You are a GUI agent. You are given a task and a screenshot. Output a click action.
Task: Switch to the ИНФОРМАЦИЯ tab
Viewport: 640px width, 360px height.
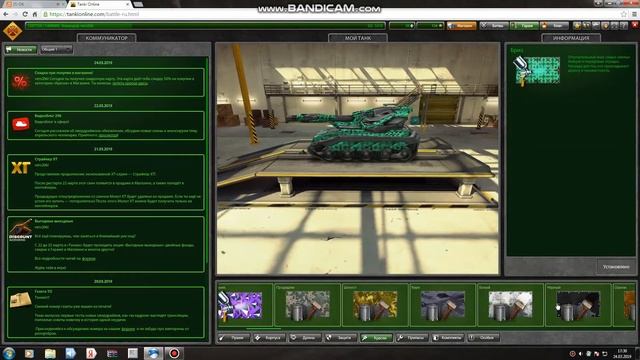tap(571, 38)
